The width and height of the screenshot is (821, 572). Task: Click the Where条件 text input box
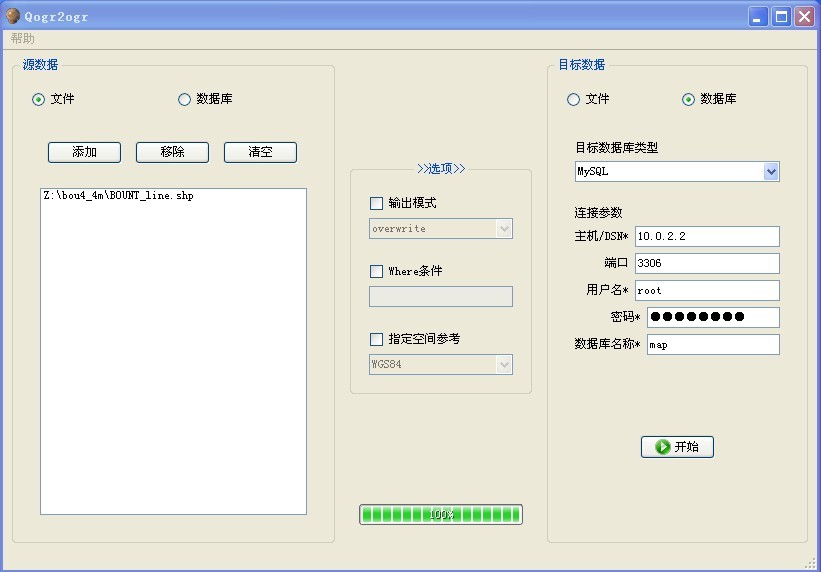[x=441, y=296]
